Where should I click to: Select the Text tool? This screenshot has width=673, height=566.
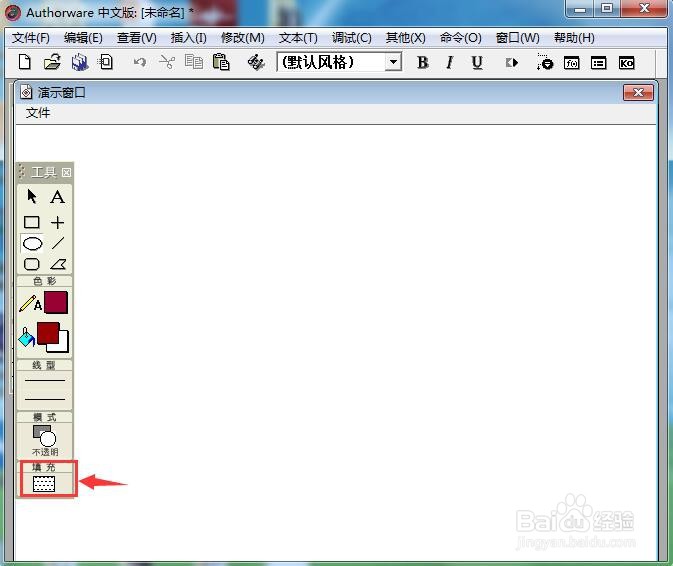point(57,197)
